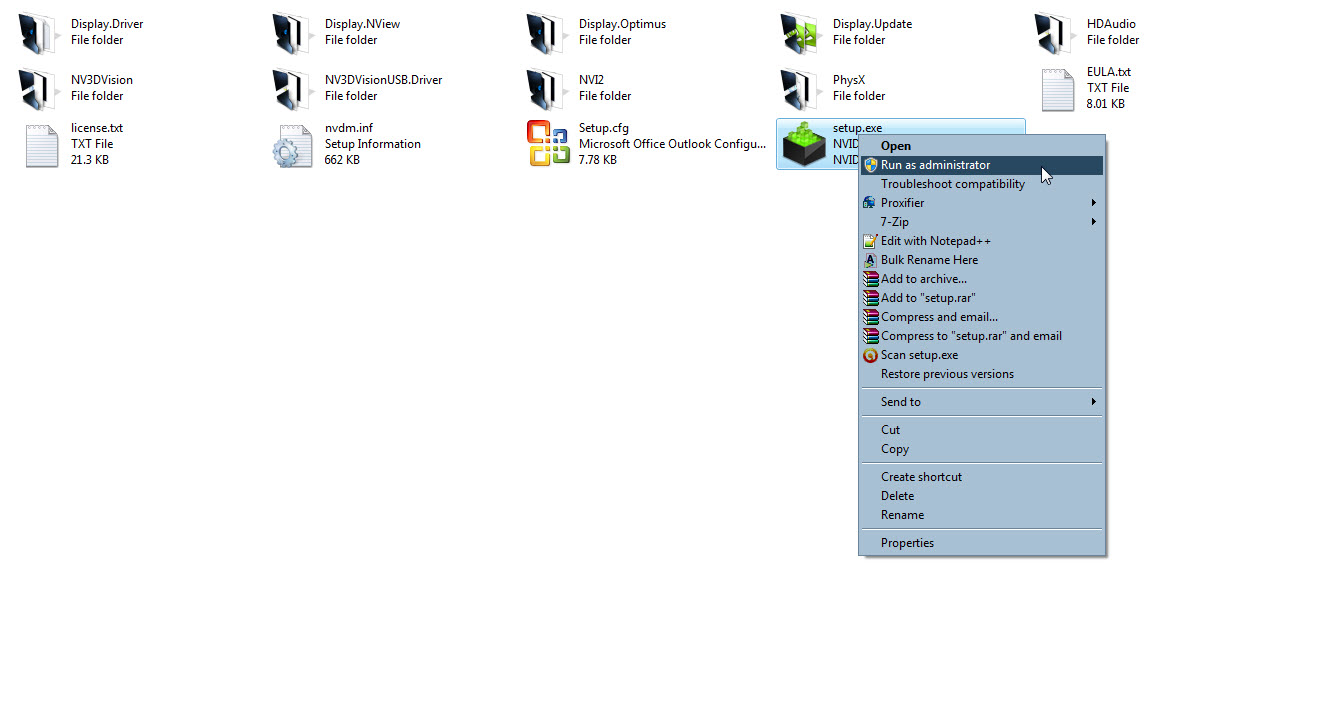Viewport: 1342px width, 728px height.
Task: Click the setup.exe file name
Action: (857, 128)
